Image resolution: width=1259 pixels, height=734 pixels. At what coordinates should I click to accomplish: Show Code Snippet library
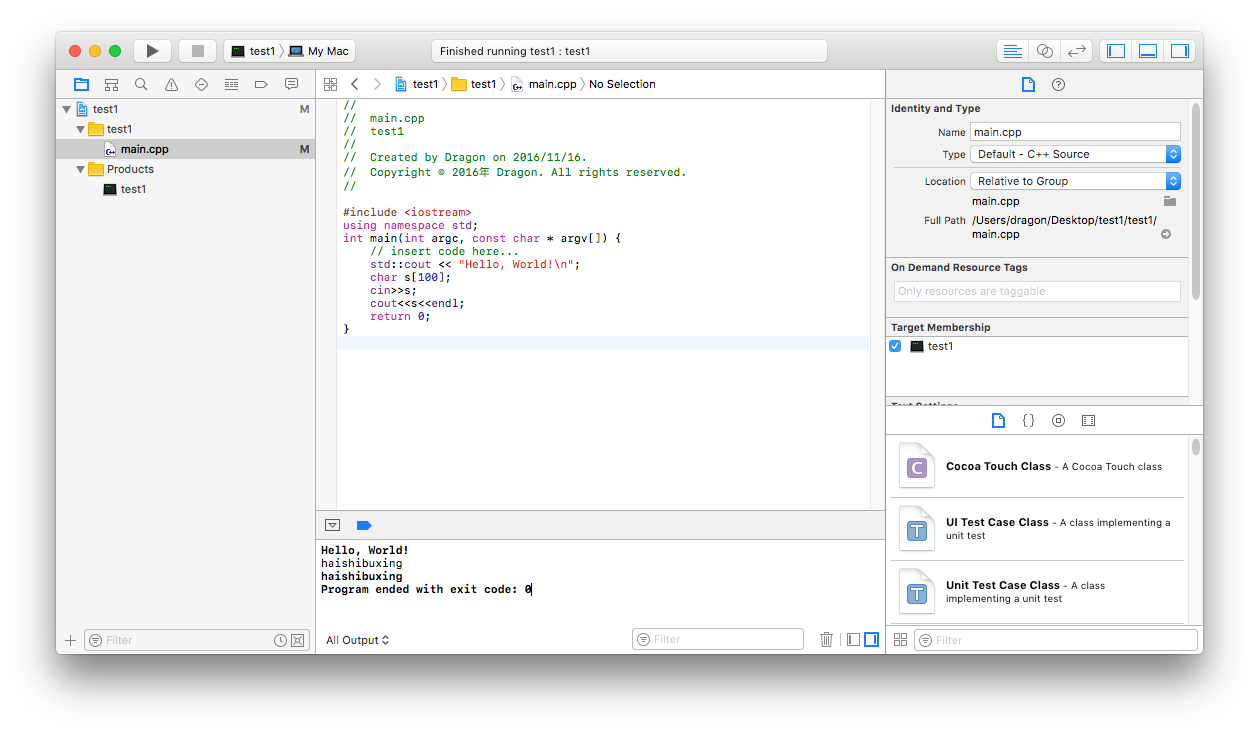tap(1028, 420)
